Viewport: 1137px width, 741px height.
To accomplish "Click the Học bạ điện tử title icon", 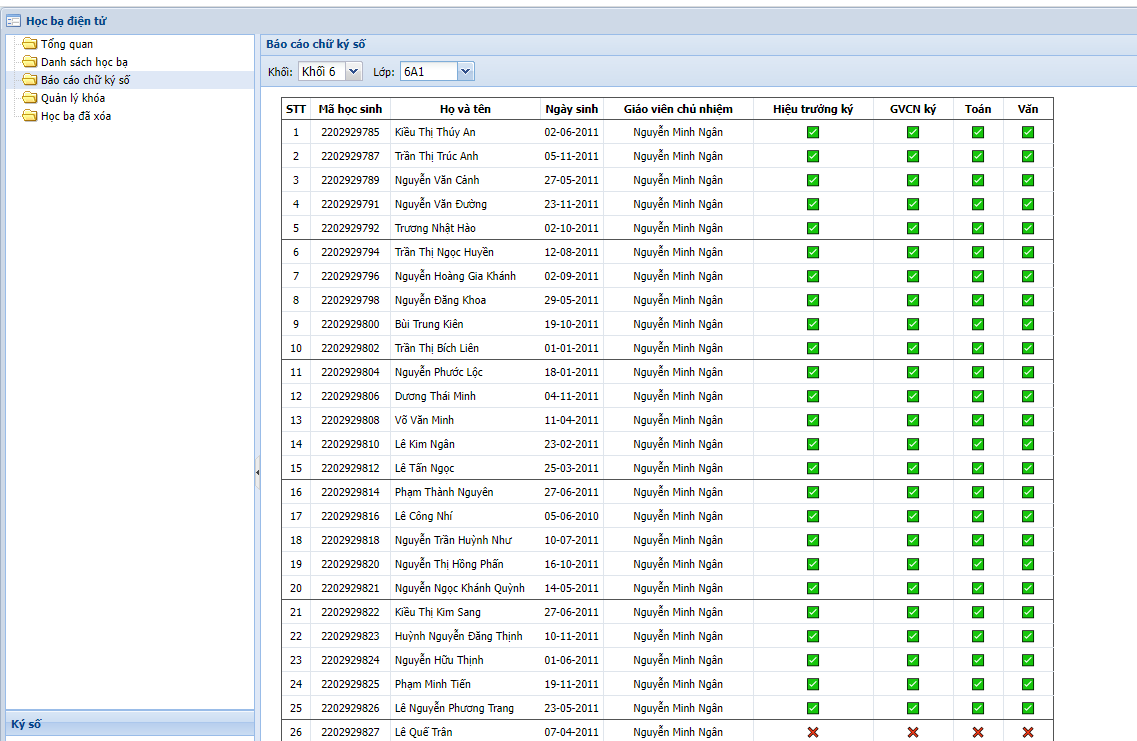I will [15, 19].
